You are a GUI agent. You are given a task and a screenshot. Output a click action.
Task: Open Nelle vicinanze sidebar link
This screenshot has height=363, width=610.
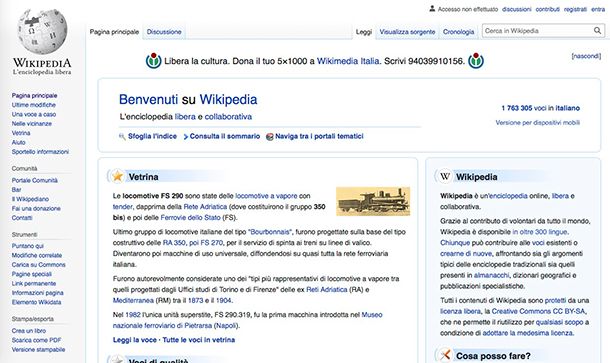32,123
